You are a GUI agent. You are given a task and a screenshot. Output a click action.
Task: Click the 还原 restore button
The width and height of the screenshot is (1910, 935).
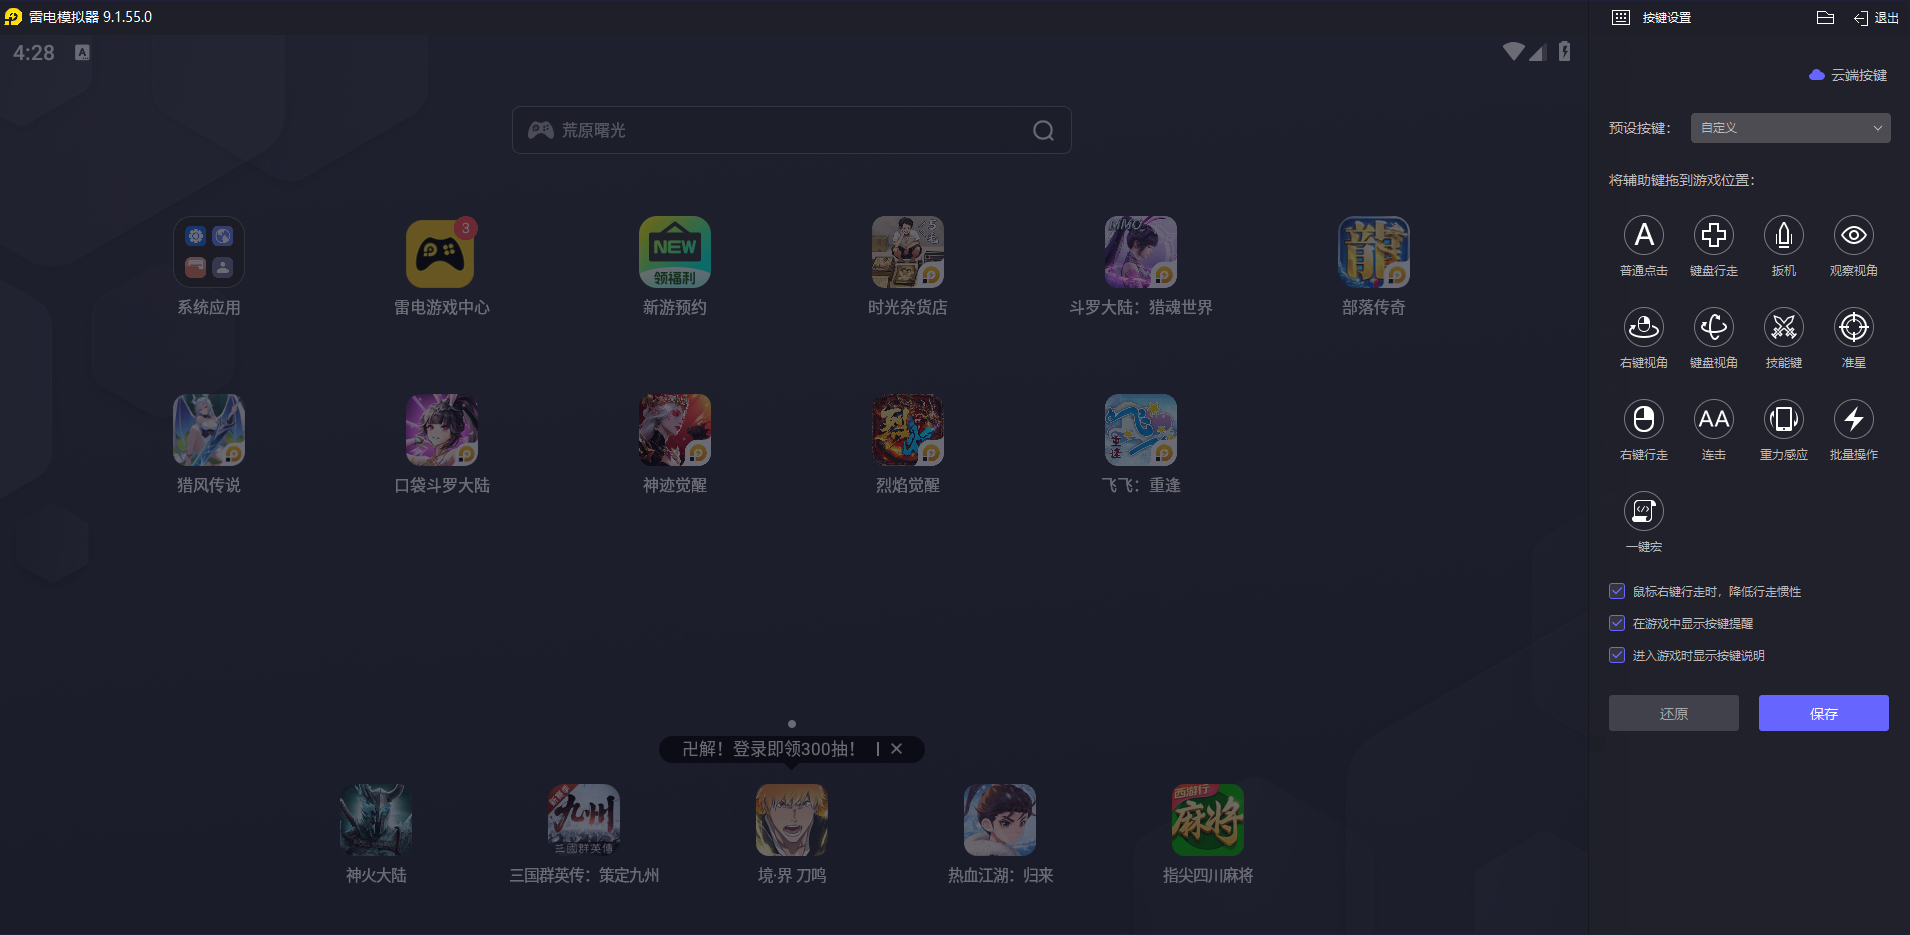point(1673,713)
